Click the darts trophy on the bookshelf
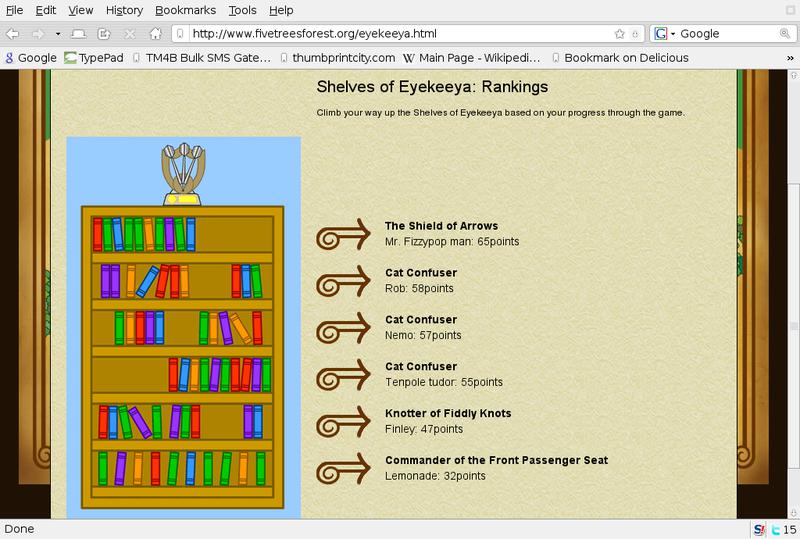800x539 pixels. 183,174
